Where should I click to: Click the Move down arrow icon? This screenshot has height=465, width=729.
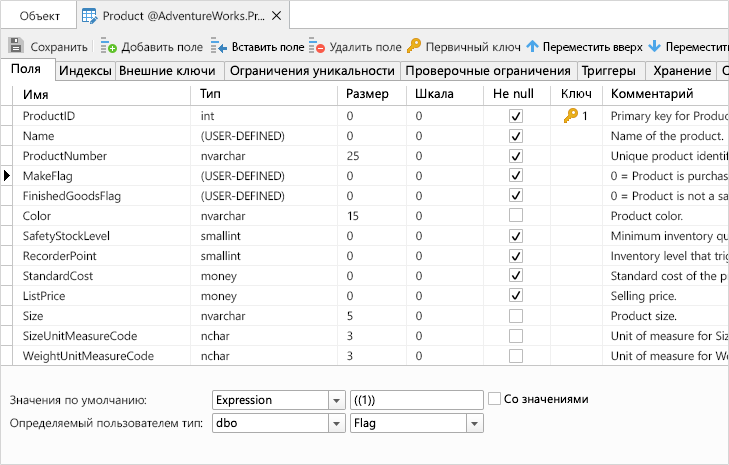[x=655, y=46]
